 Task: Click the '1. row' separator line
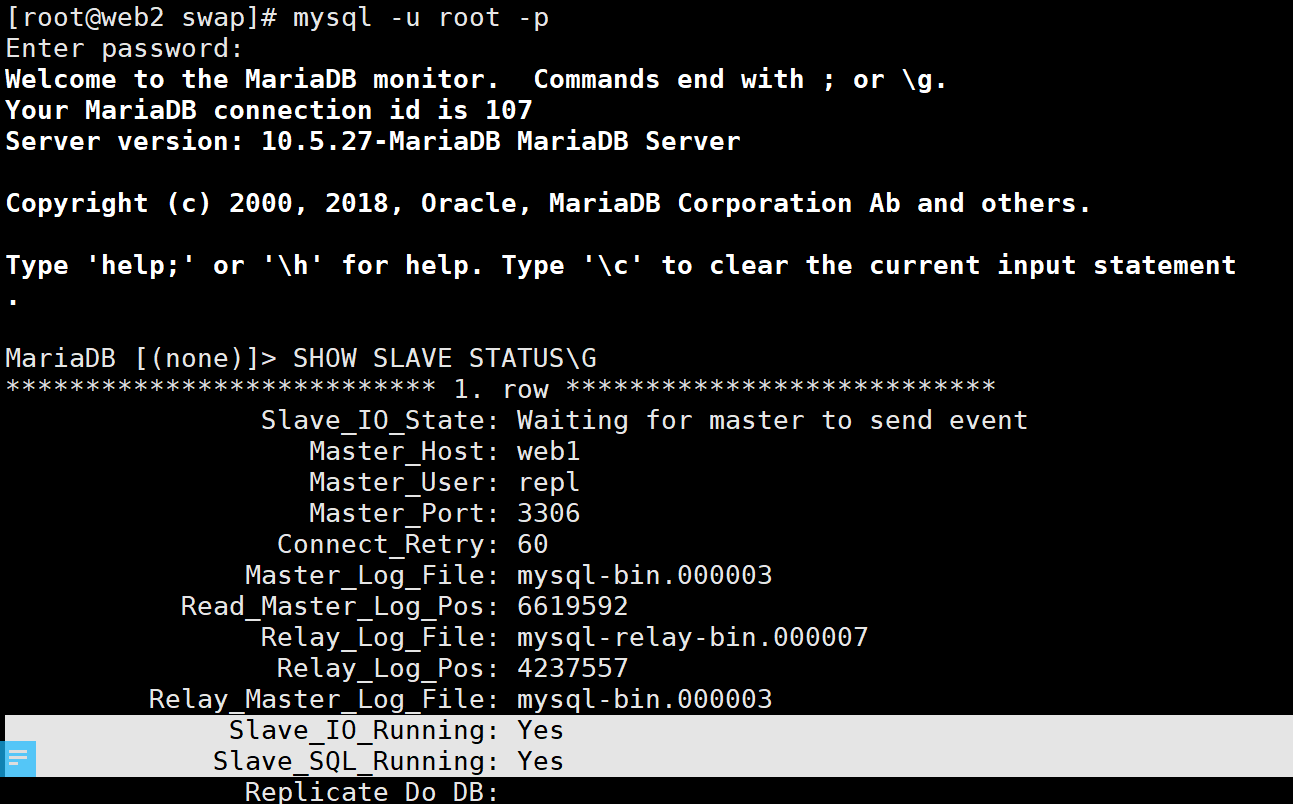click(500, 389)
